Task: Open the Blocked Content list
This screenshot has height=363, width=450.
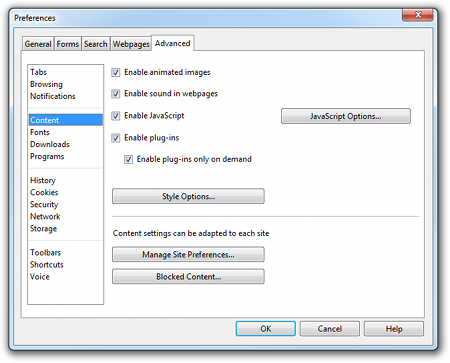Action: [x=188, y=277]
